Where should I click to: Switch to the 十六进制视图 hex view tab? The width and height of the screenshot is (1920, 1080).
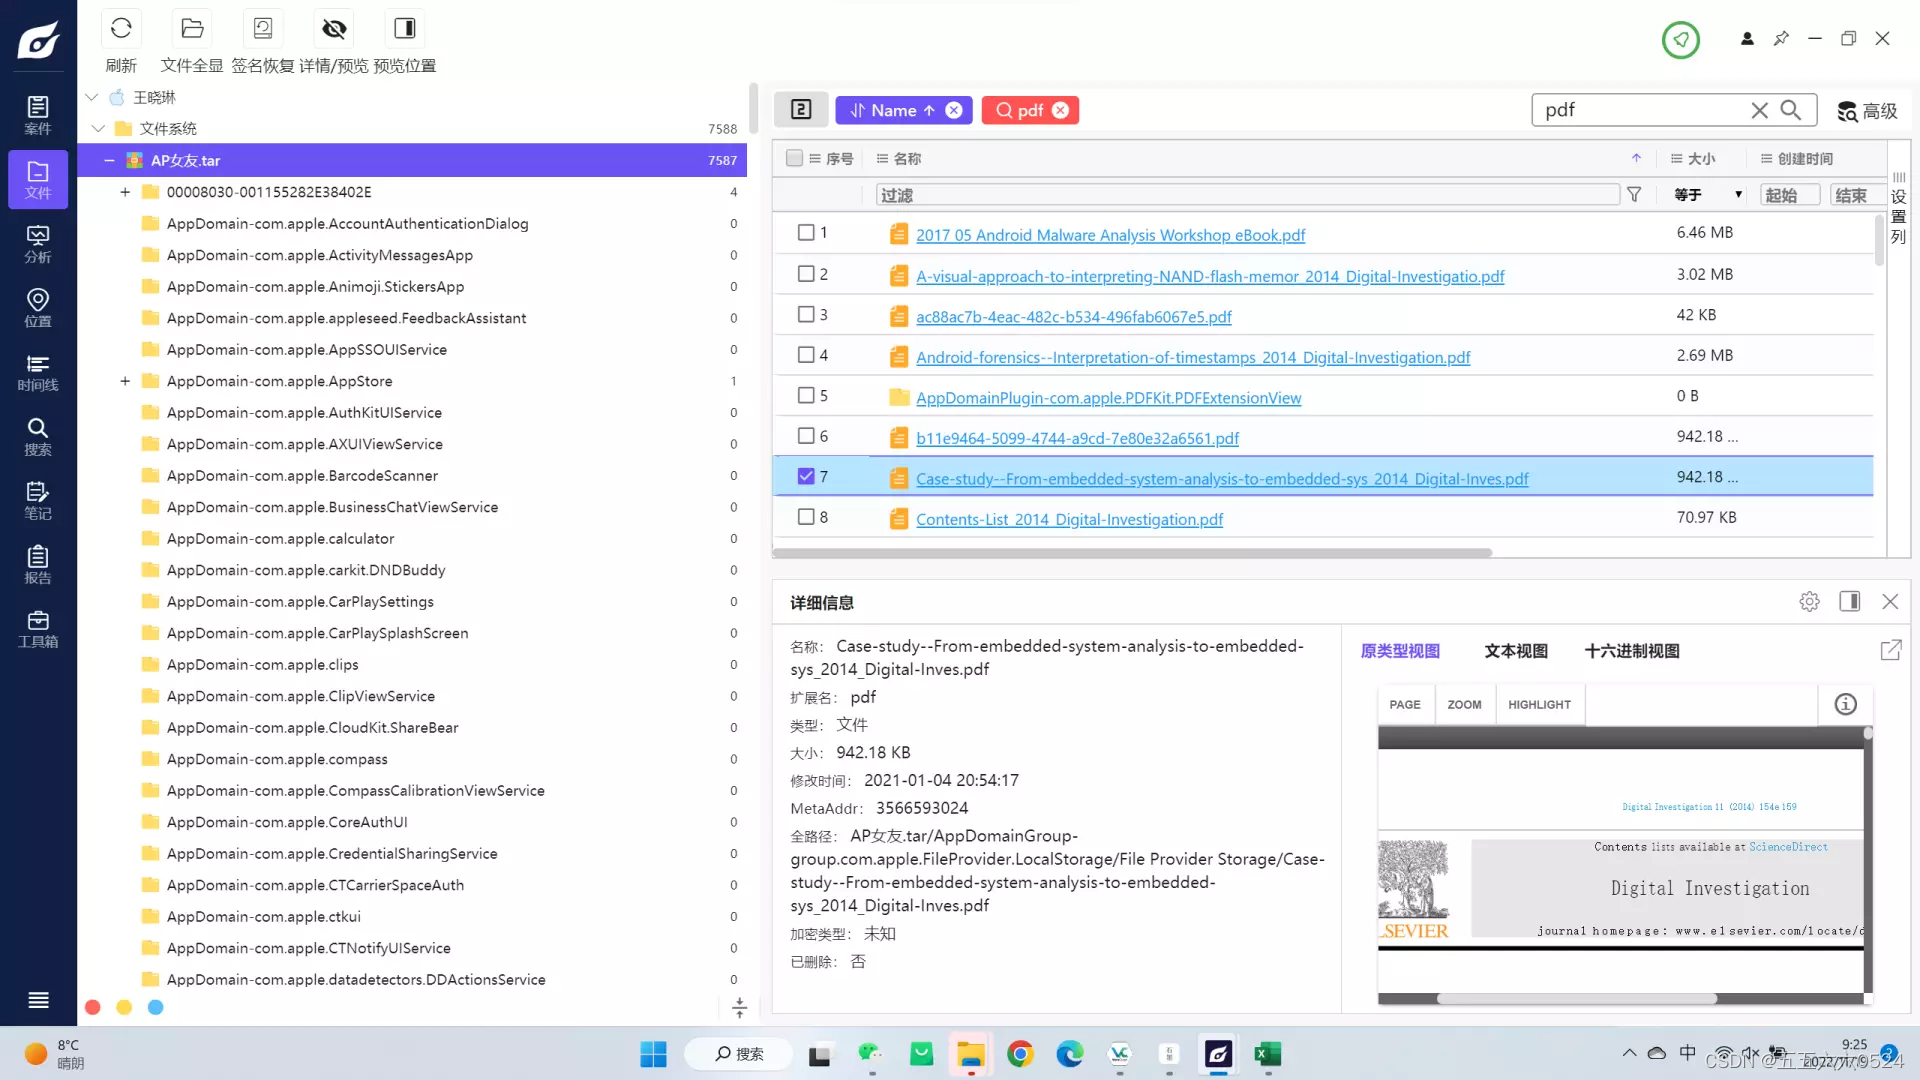tap(1631, 651)
